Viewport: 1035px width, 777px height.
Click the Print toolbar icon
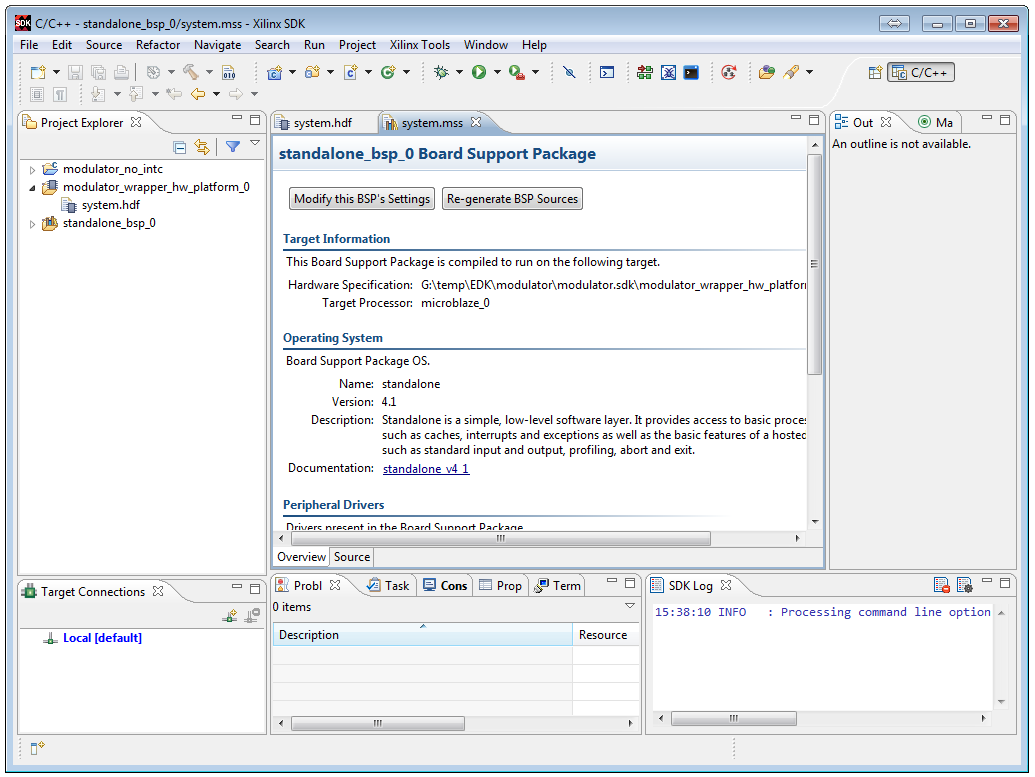click(x=121, y=73)
